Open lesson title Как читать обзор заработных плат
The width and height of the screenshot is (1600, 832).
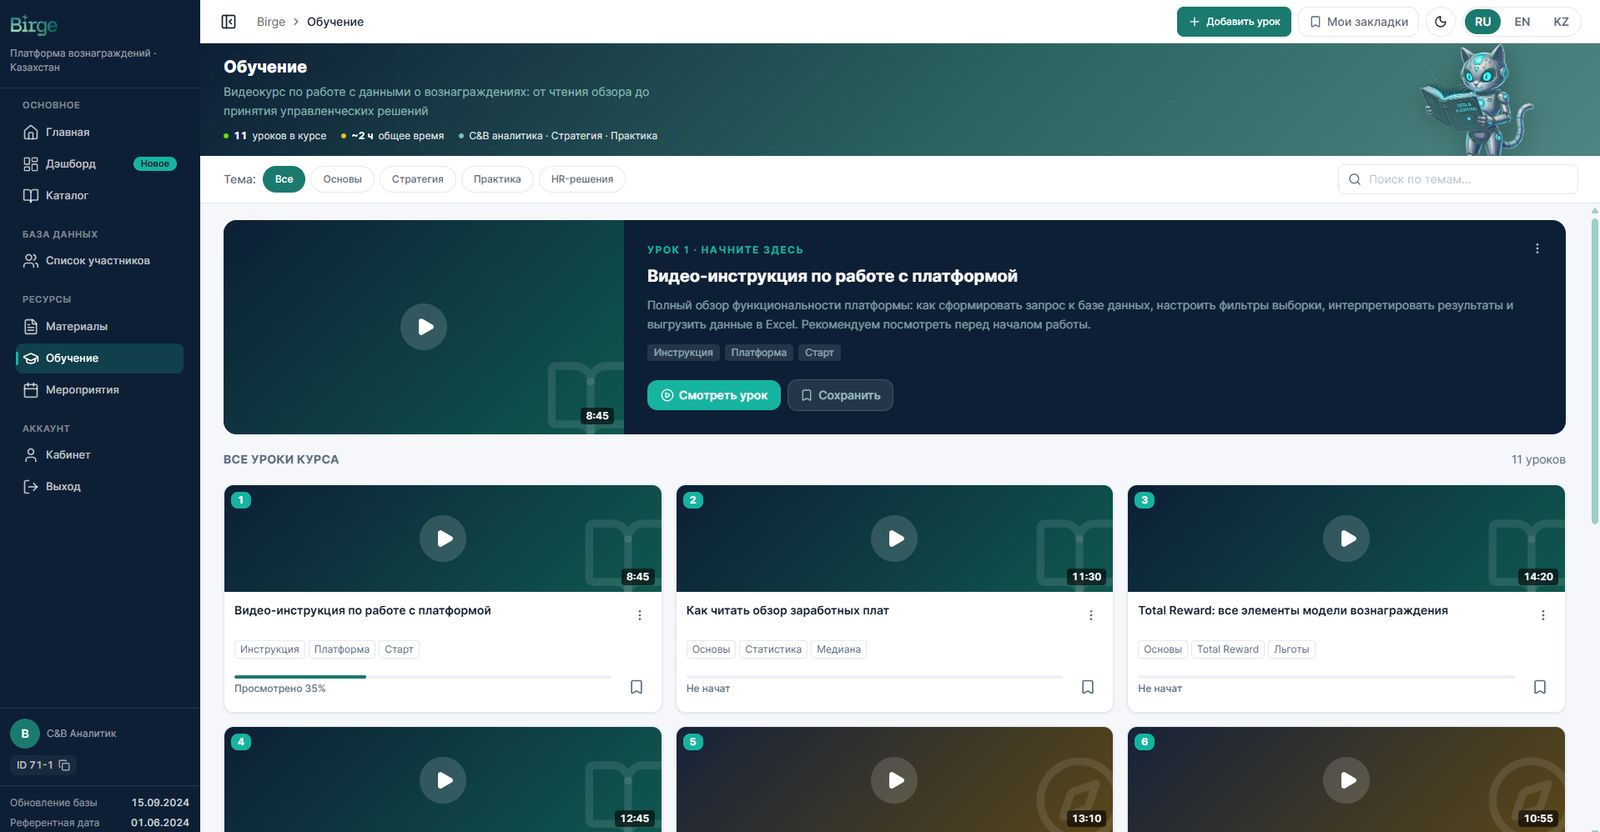[x=787, y=610]
